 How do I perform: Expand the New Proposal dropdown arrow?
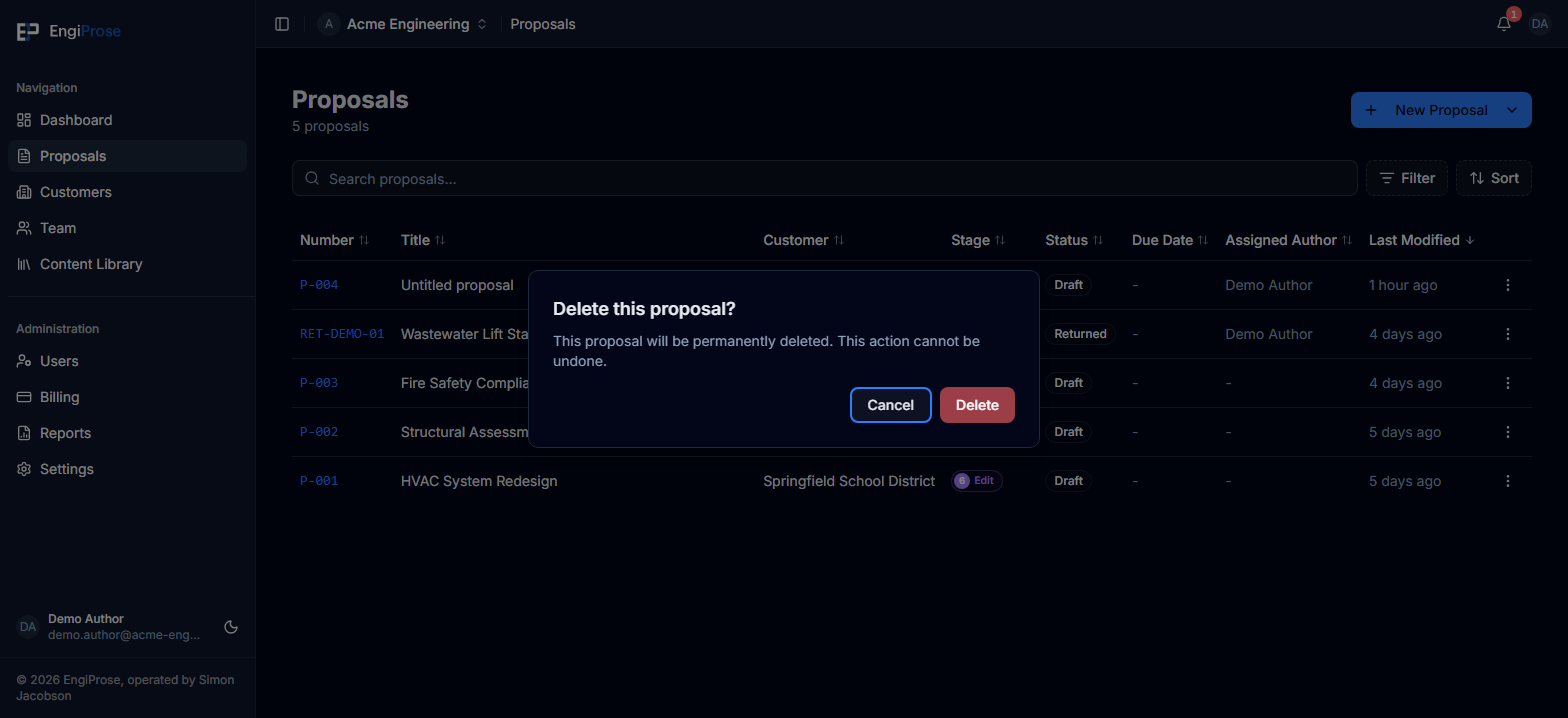[1512, 110]
